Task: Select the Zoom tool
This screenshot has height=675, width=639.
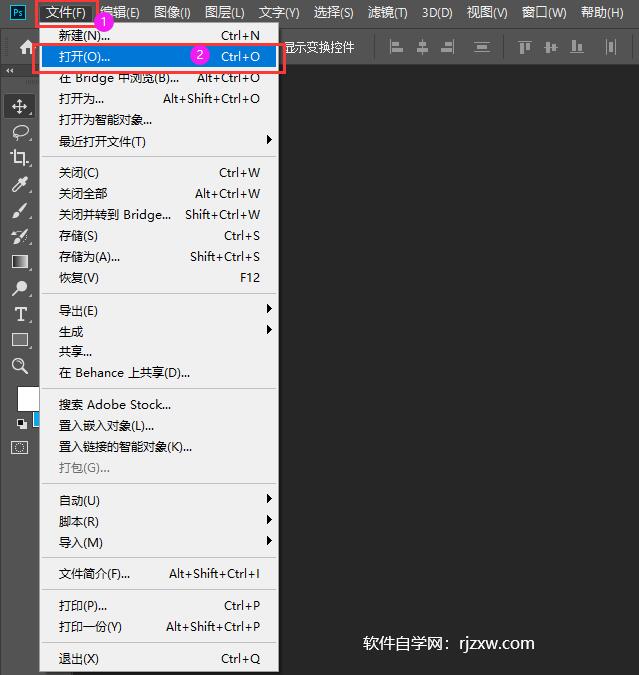Action: [20, 366]
